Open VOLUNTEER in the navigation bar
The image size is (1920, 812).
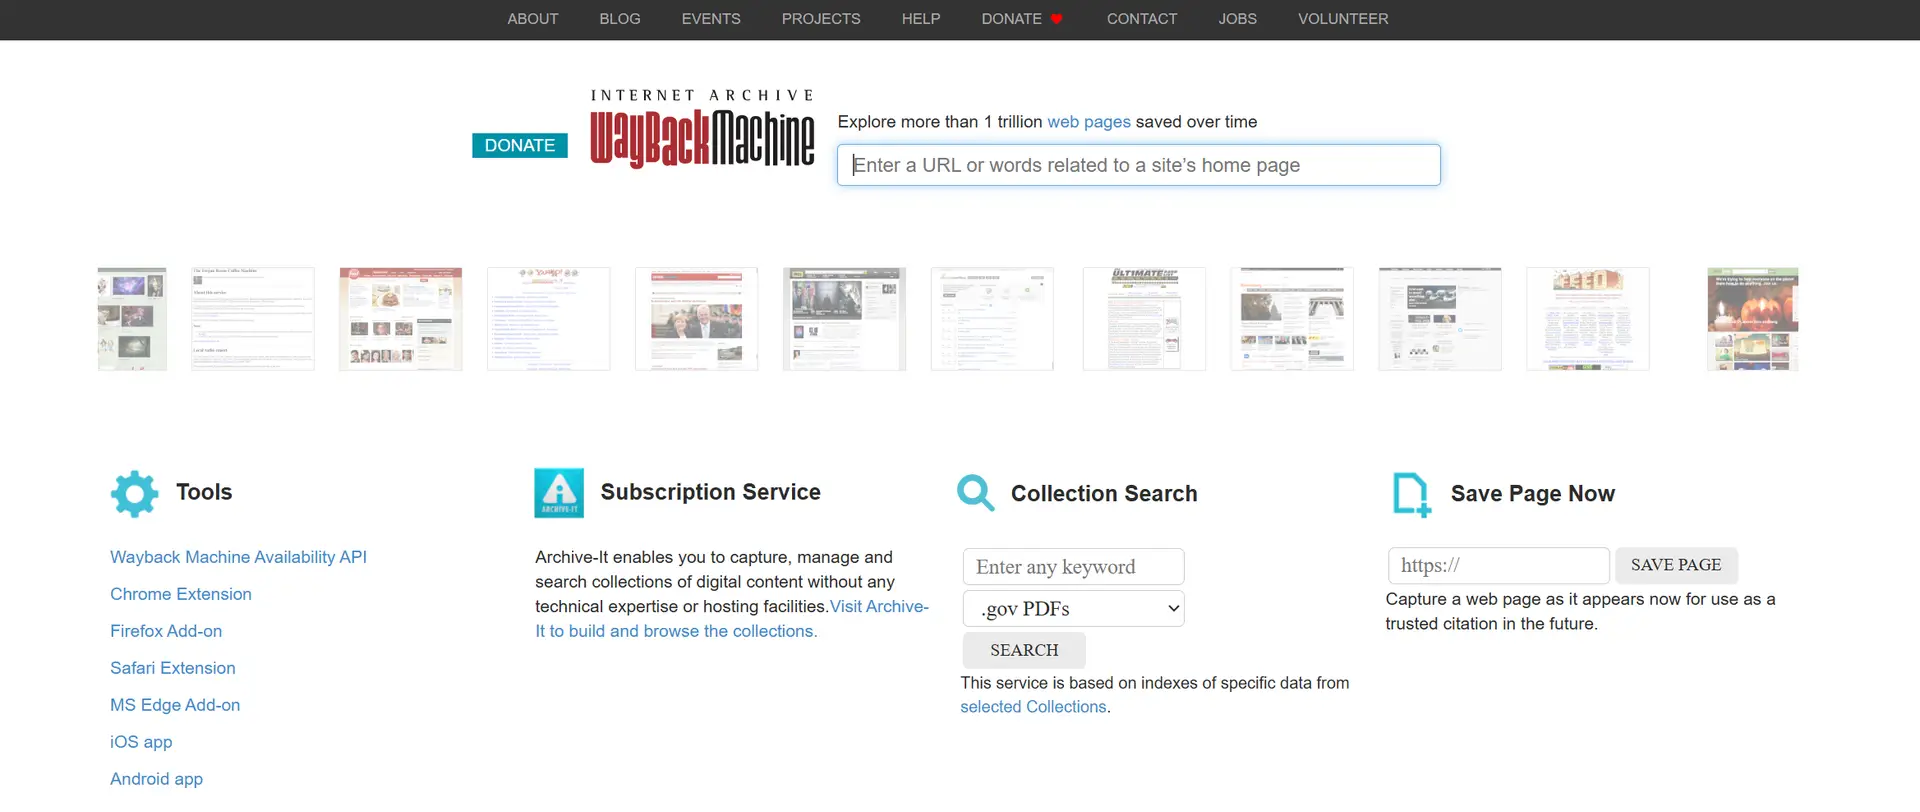pyautogui.click(x=1343, y=19)
